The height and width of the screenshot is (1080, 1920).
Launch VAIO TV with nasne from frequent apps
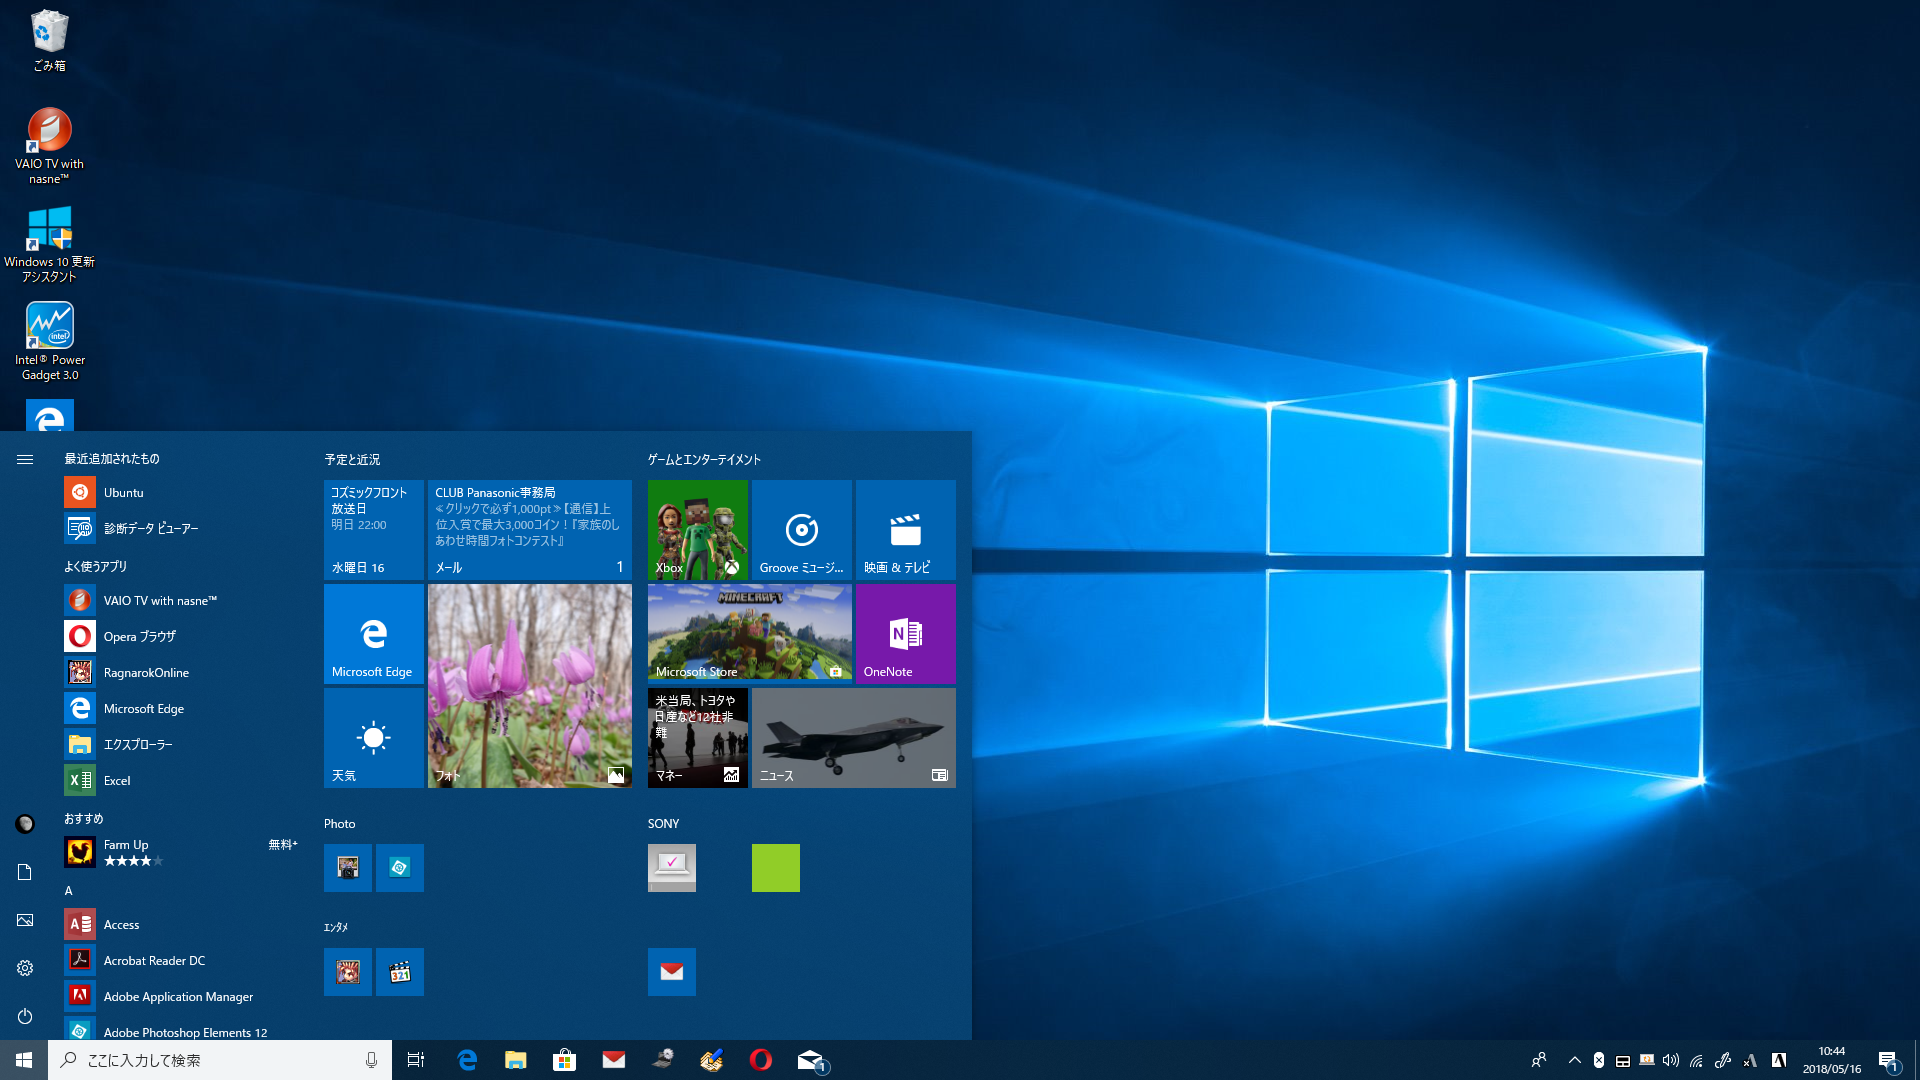[182, 600]
